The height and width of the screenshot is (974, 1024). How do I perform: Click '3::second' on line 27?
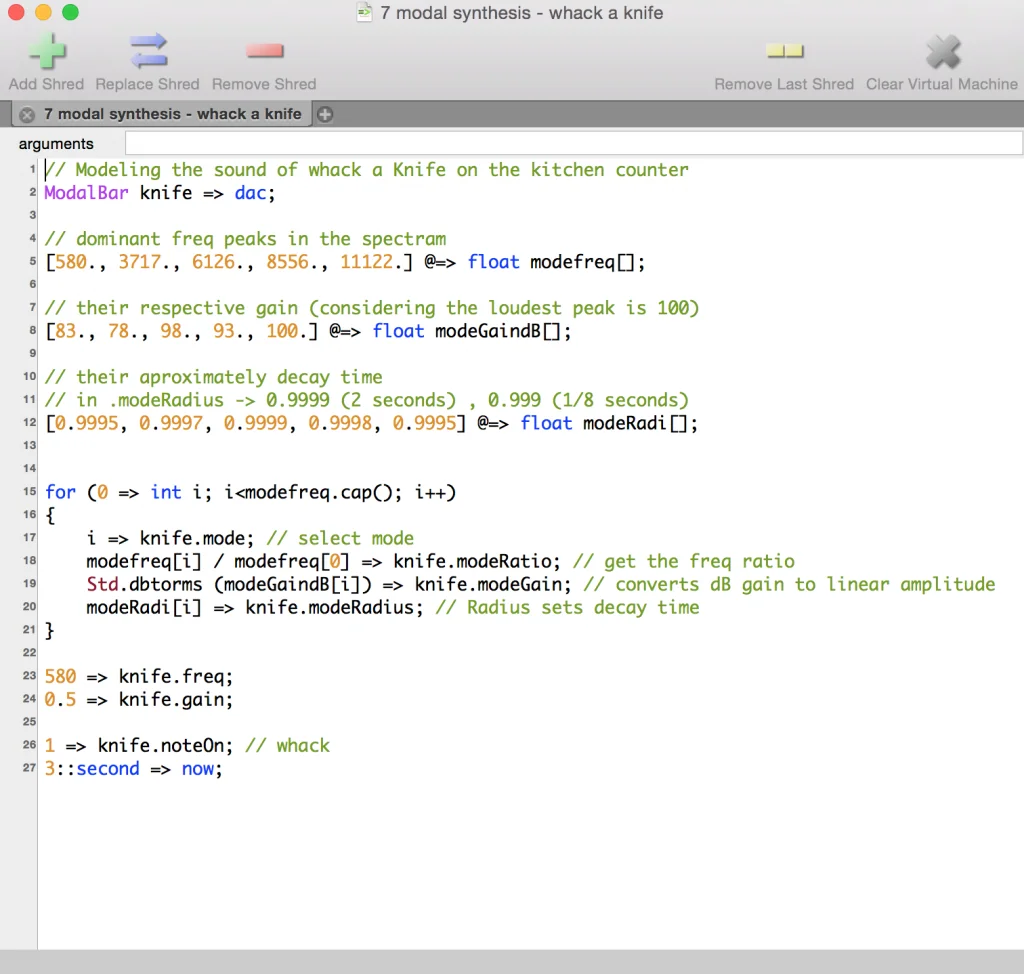pyautogui.click(x=91, y=769)
